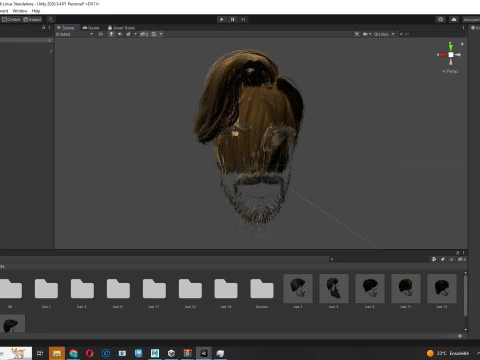
Task: Lock the scene gizmo rotation
Action: [462, 44]
